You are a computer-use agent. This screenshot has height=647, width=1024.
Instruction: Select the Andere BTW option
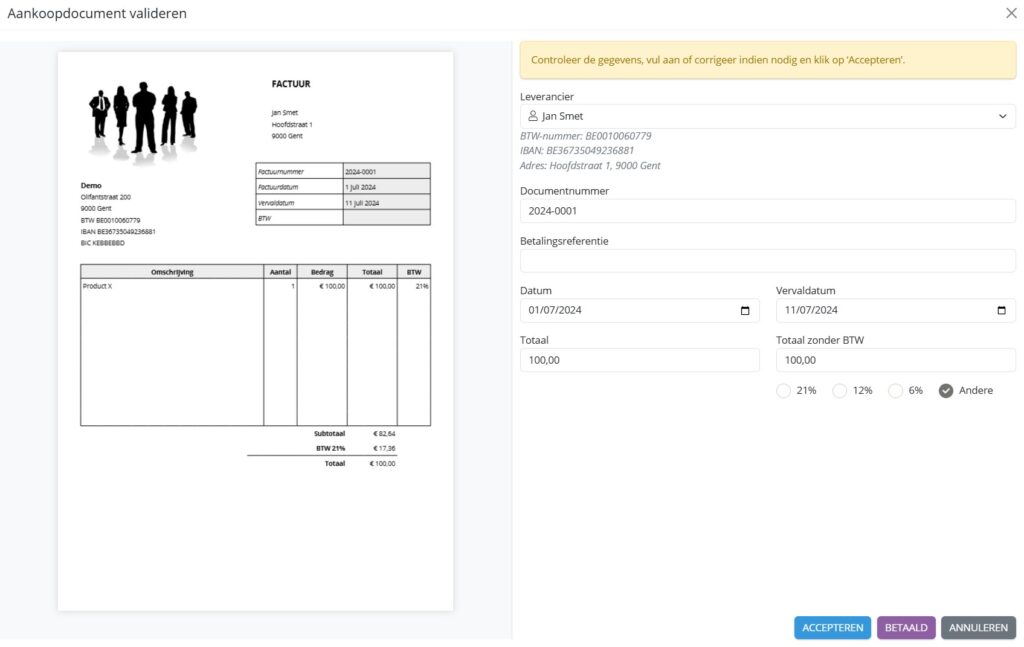pyautogui.click(x=946, y=391)
